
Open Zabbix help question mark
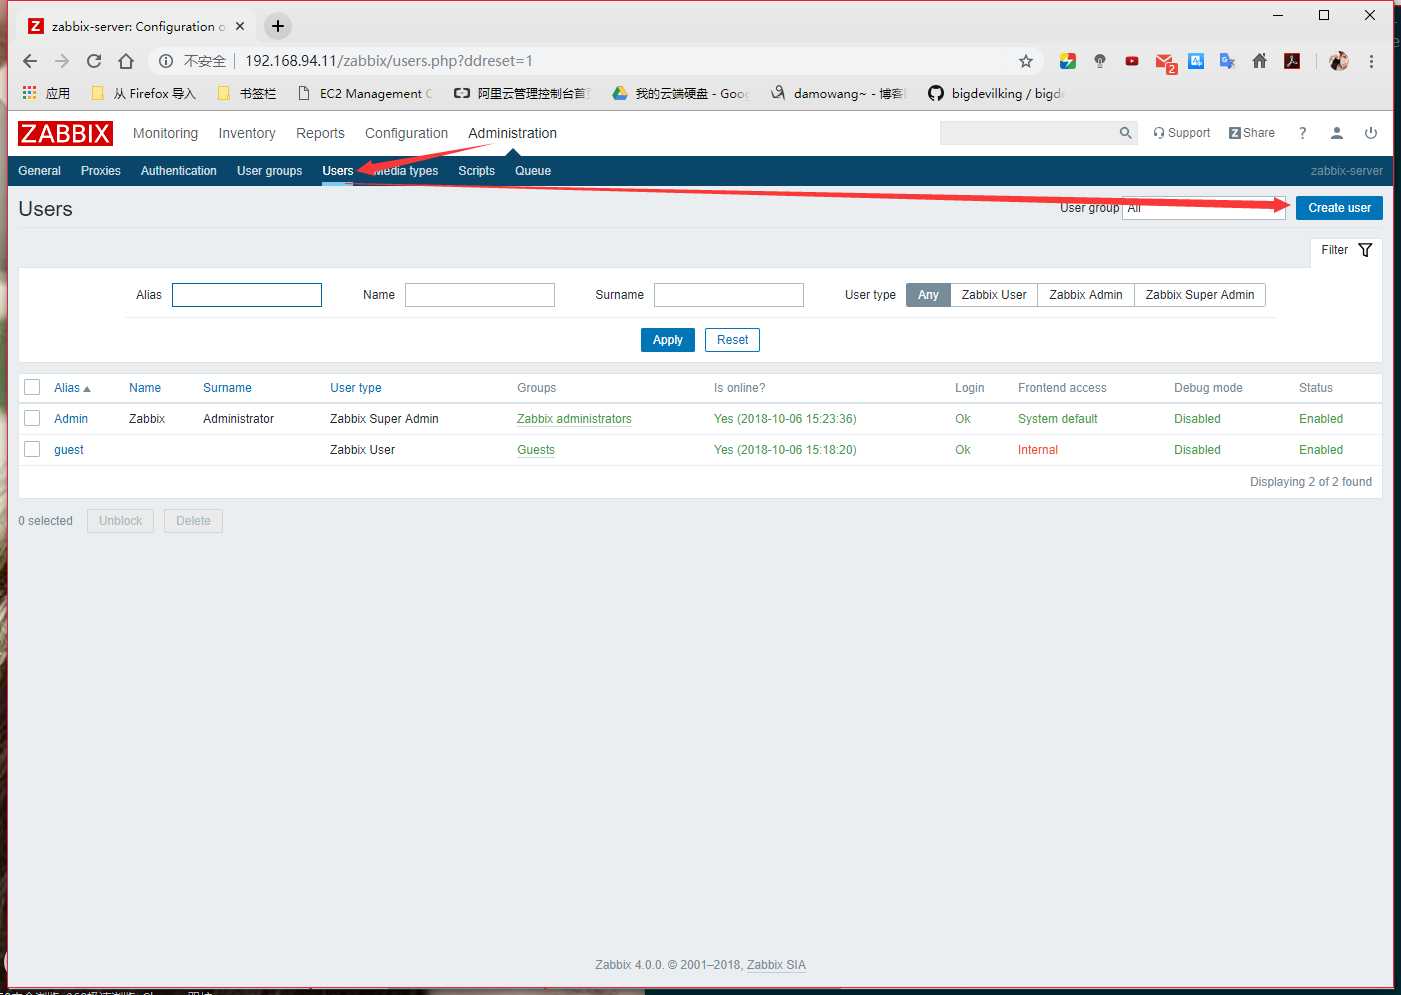click(x=1302, y=133)
